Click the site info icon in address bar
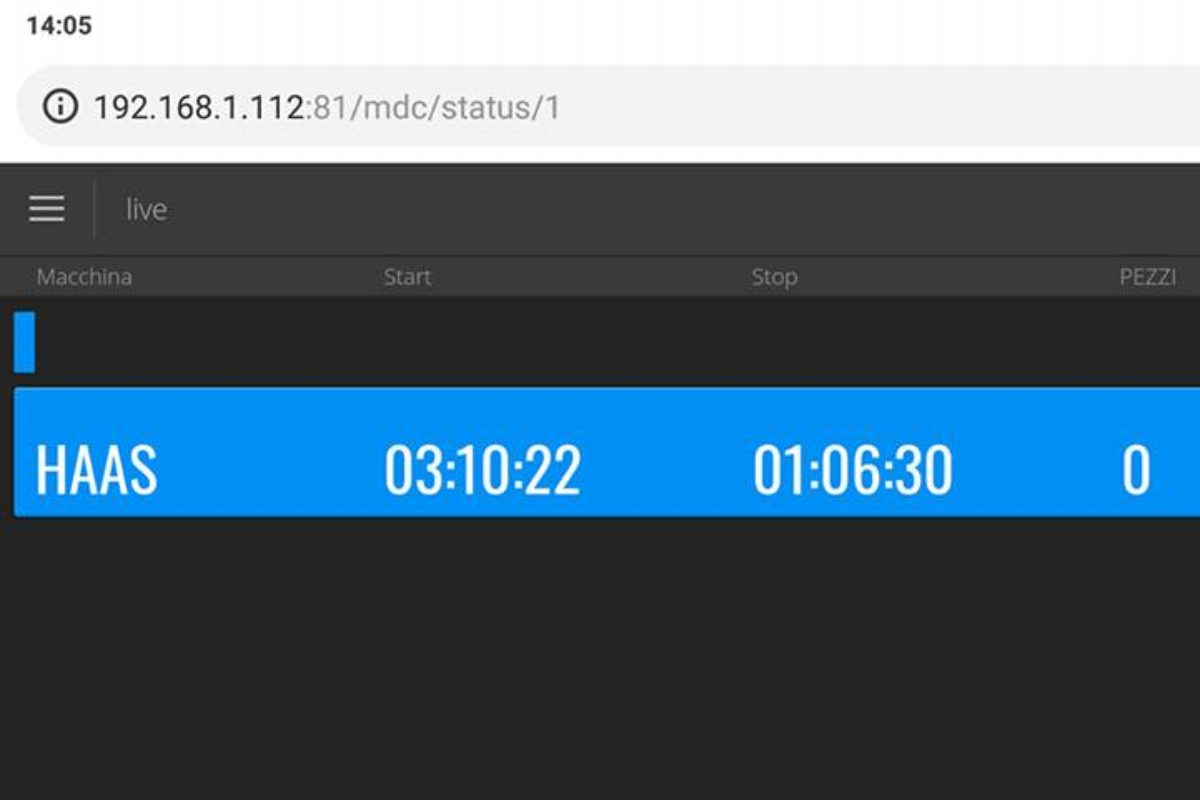Screen dimensions: 1200x800 pyautogui.click(x=60, y=106)
